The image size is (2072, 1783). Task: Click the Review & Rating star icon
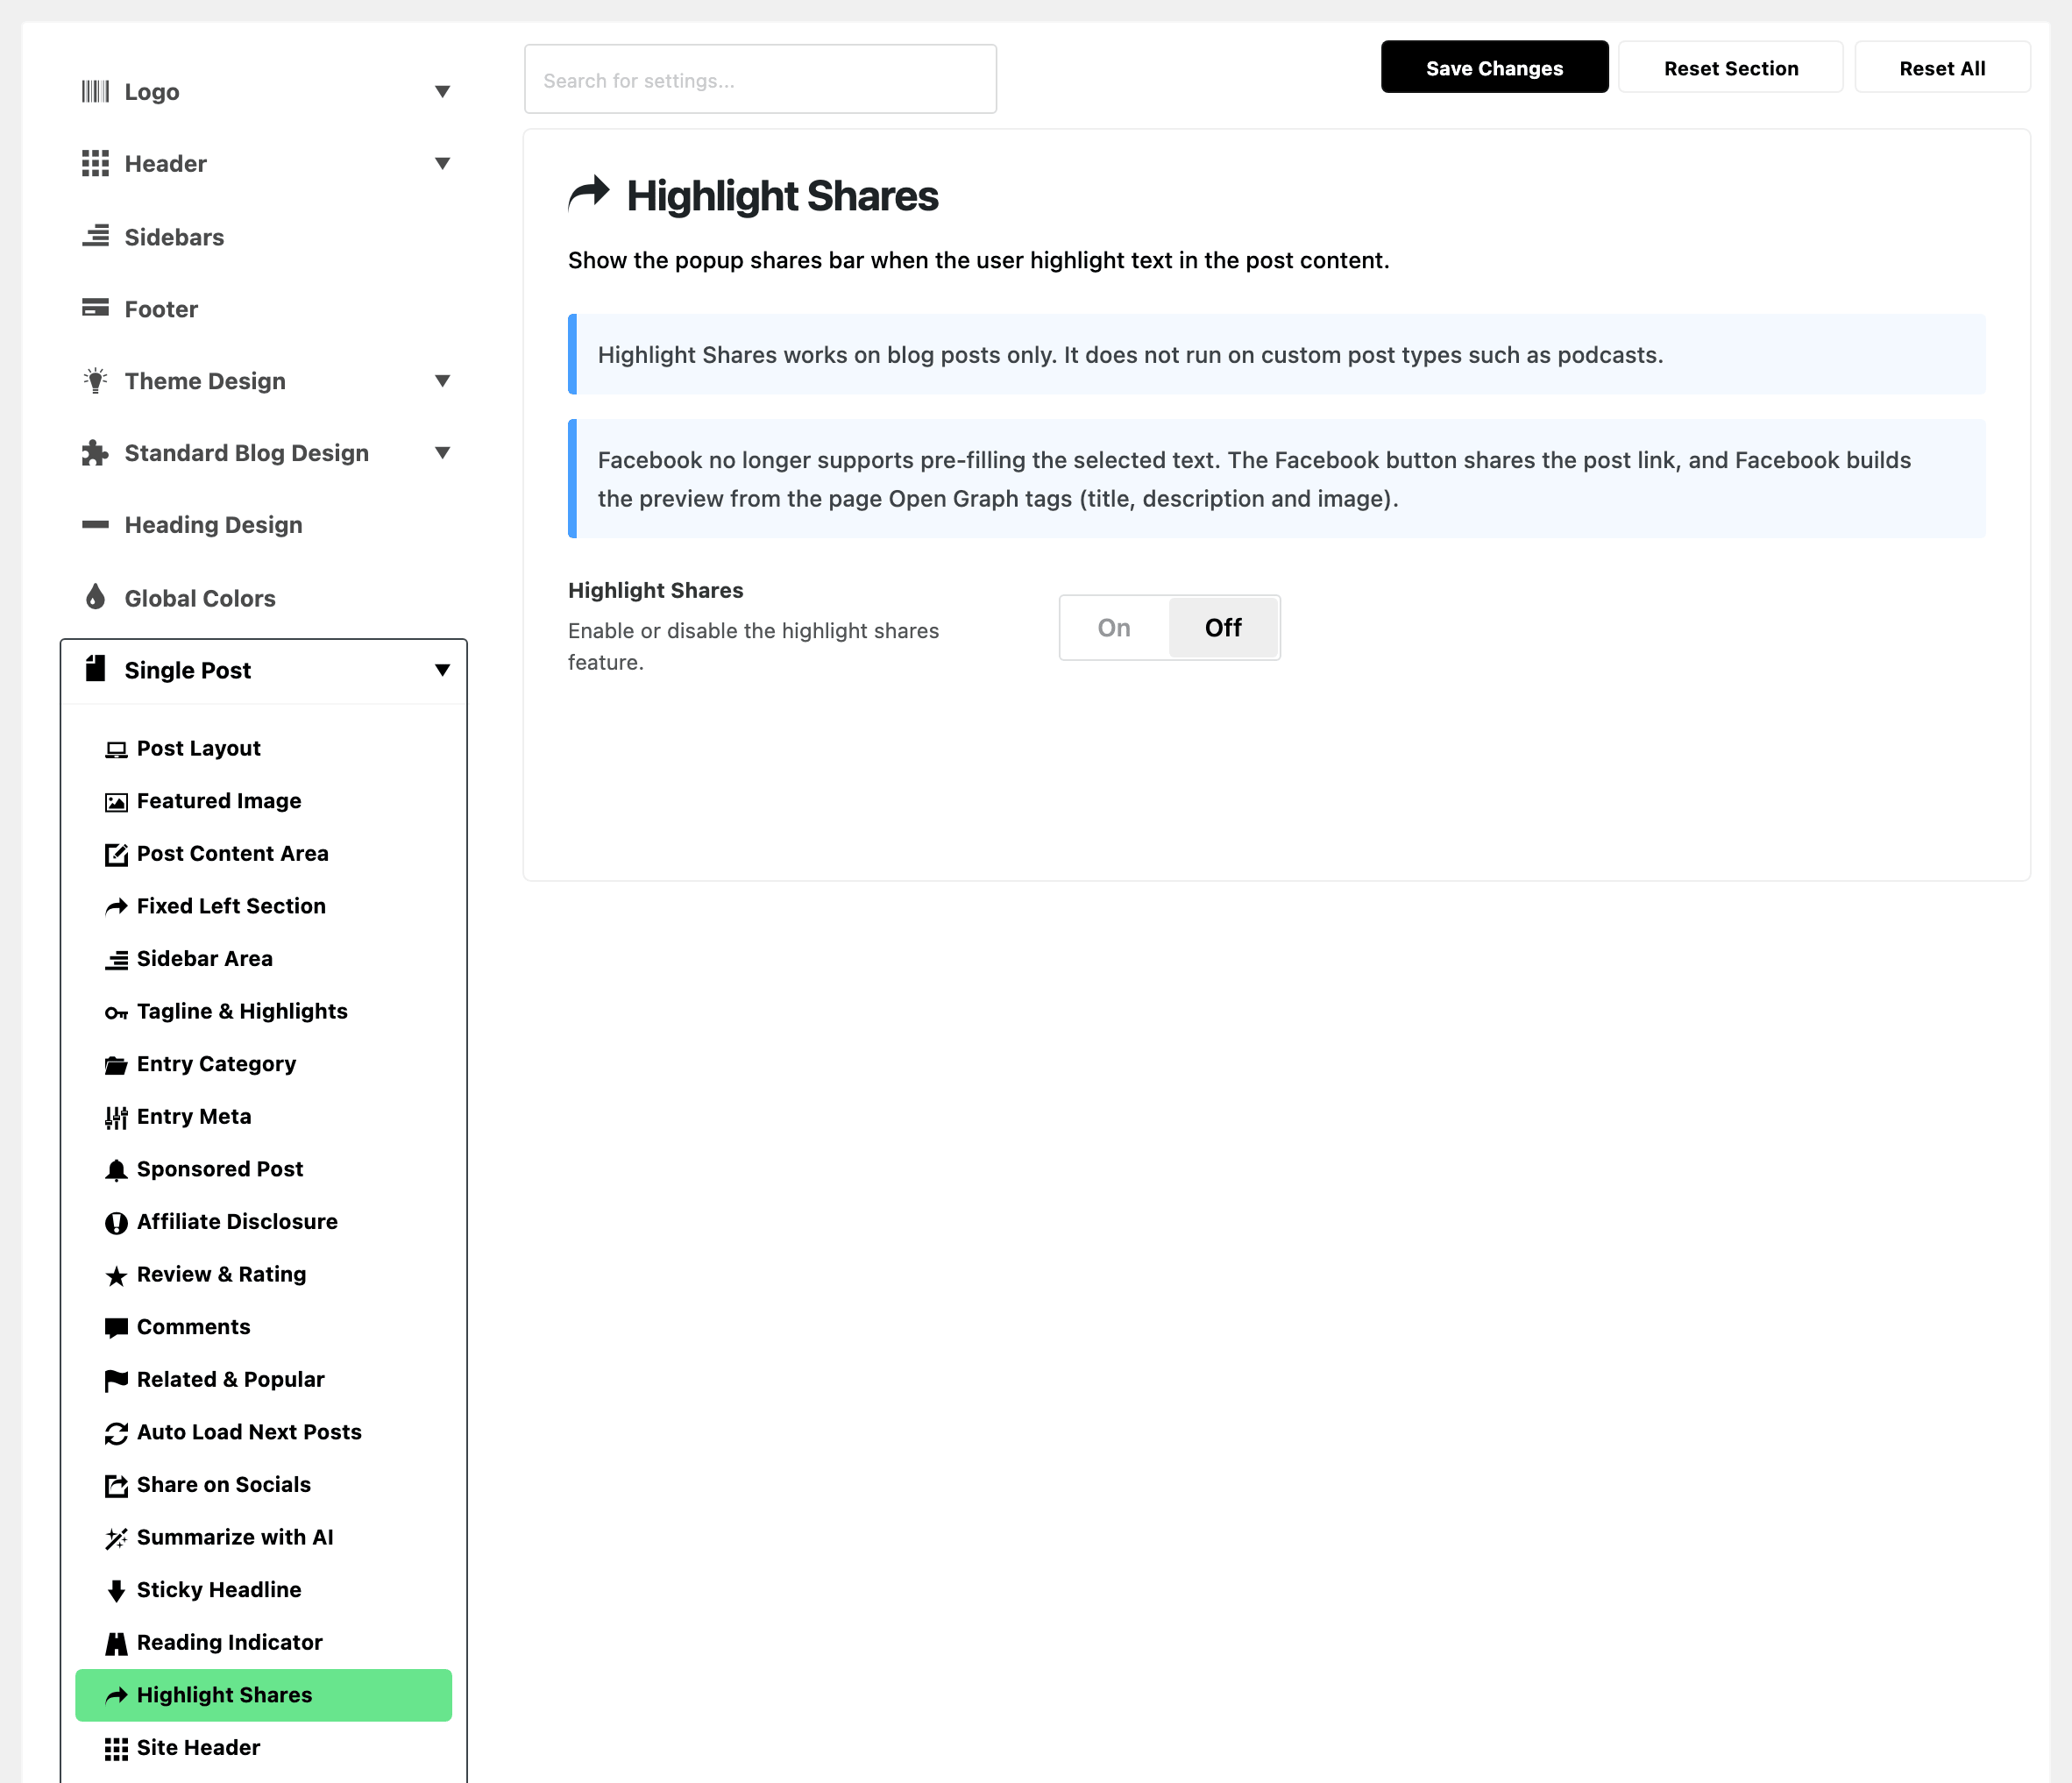pos(116,1276)
